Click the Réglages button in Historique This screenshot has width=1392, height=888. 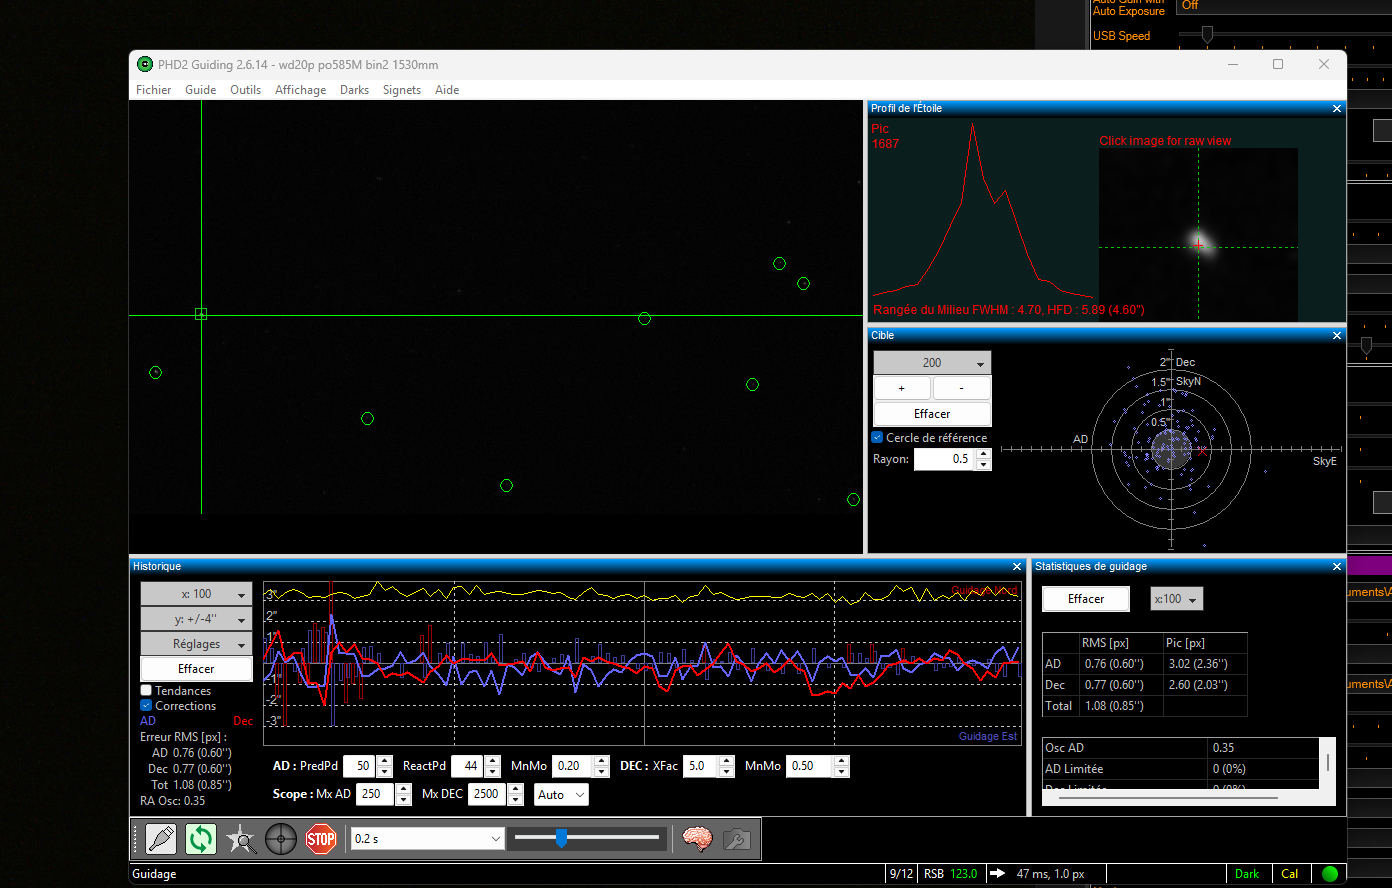pyautogui.click(x=196, y=644)
